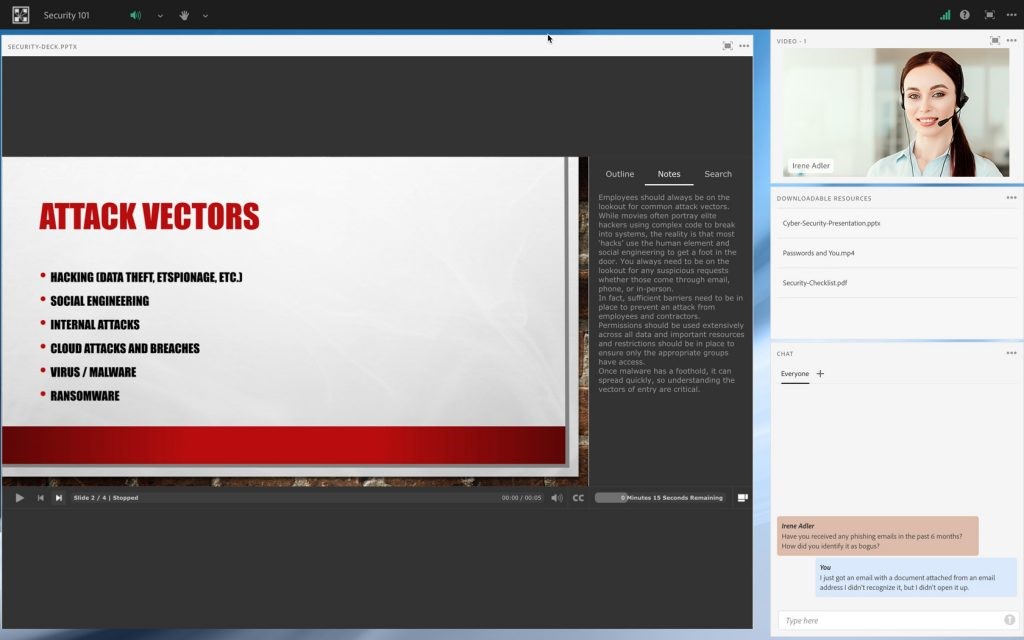The height and width of the screenshot is (640, 1024).
Task: Expand the speaker options dropdown arrow
Action: click(x=160, y=16)
